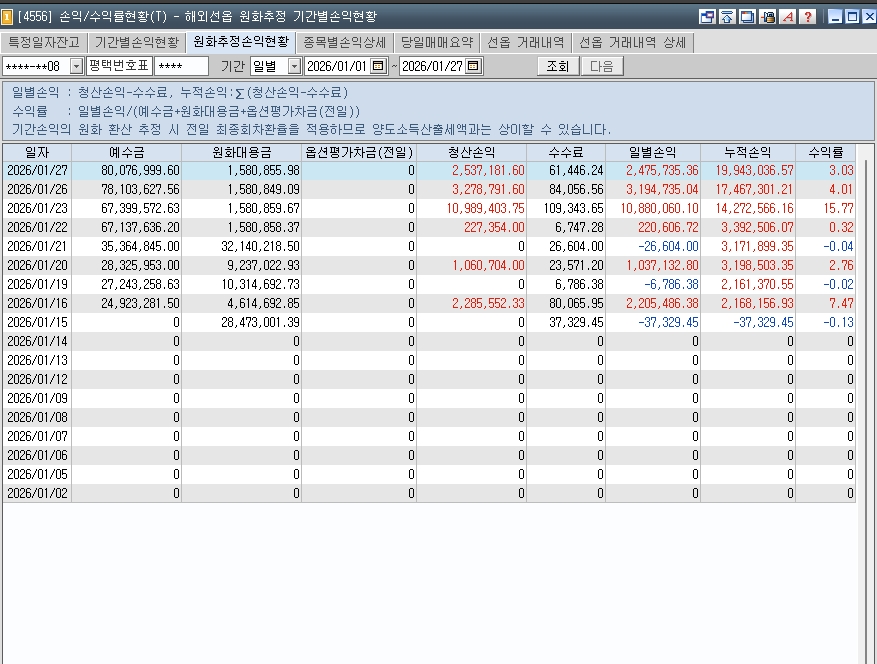Image resolution: width=877 pixels, height=664 pixels.
Task: Click the end date field 2026/01/27
Action: [432, 66]
